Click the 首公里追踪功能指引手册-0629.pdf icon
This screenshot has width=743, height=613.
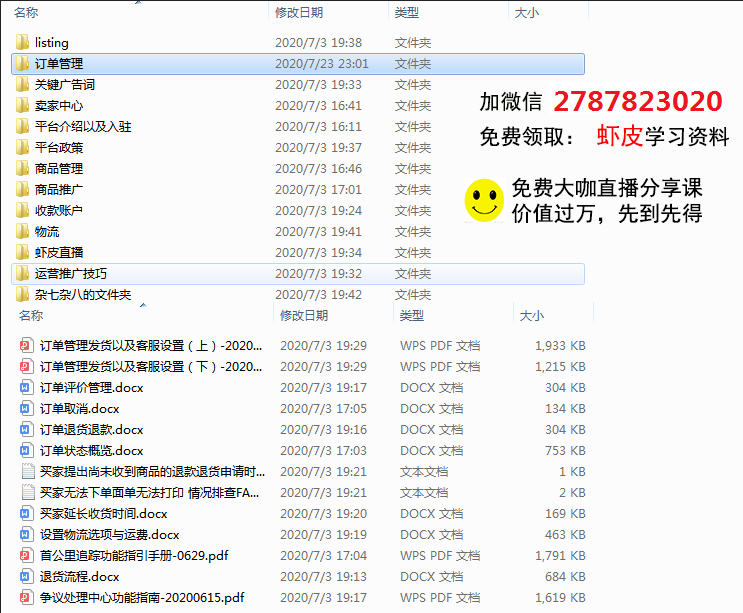tap(27, 556)
